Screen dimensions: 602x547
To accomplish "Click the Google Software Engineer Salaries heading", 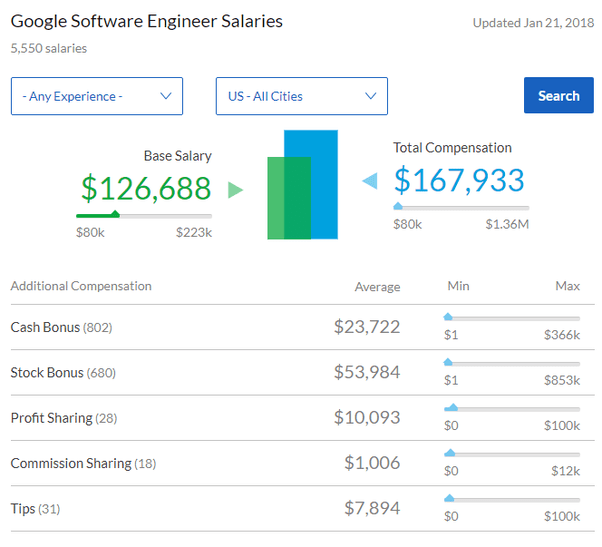I will pos(147,21).
